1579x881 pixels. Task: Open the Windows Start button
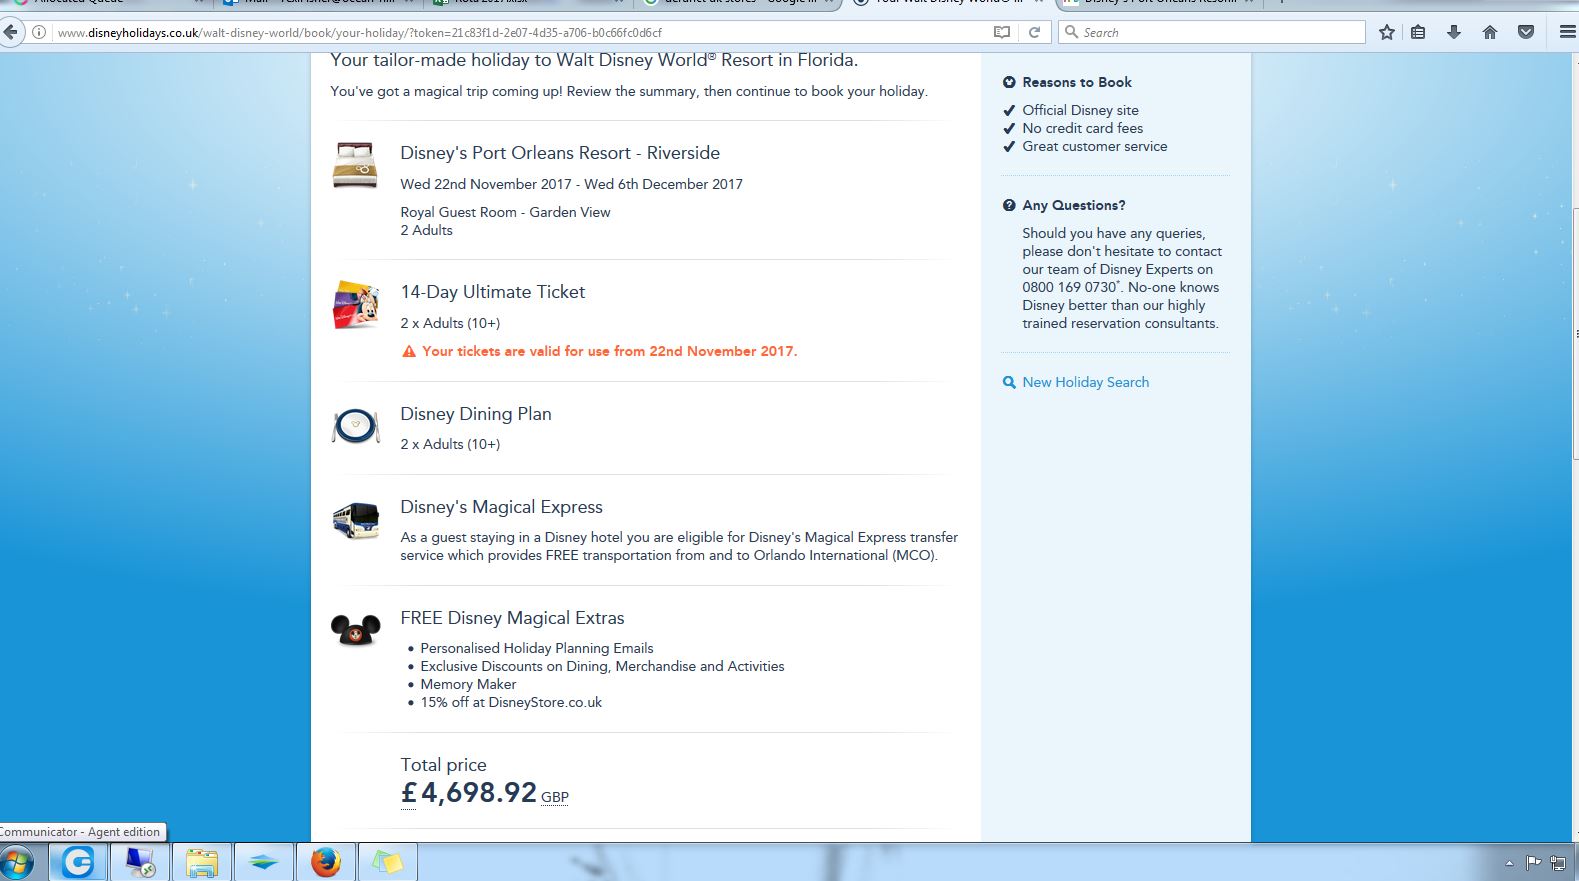pos(17,862)
